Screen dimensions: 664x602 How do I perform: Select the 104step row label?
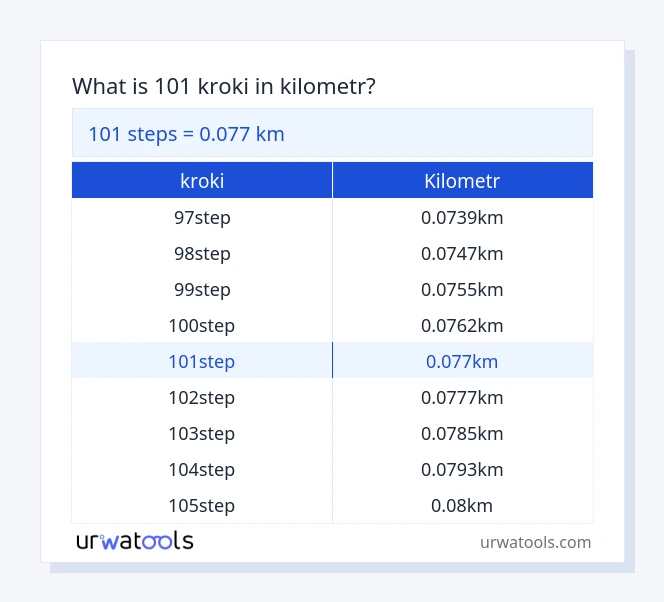[x=202, y=469]
